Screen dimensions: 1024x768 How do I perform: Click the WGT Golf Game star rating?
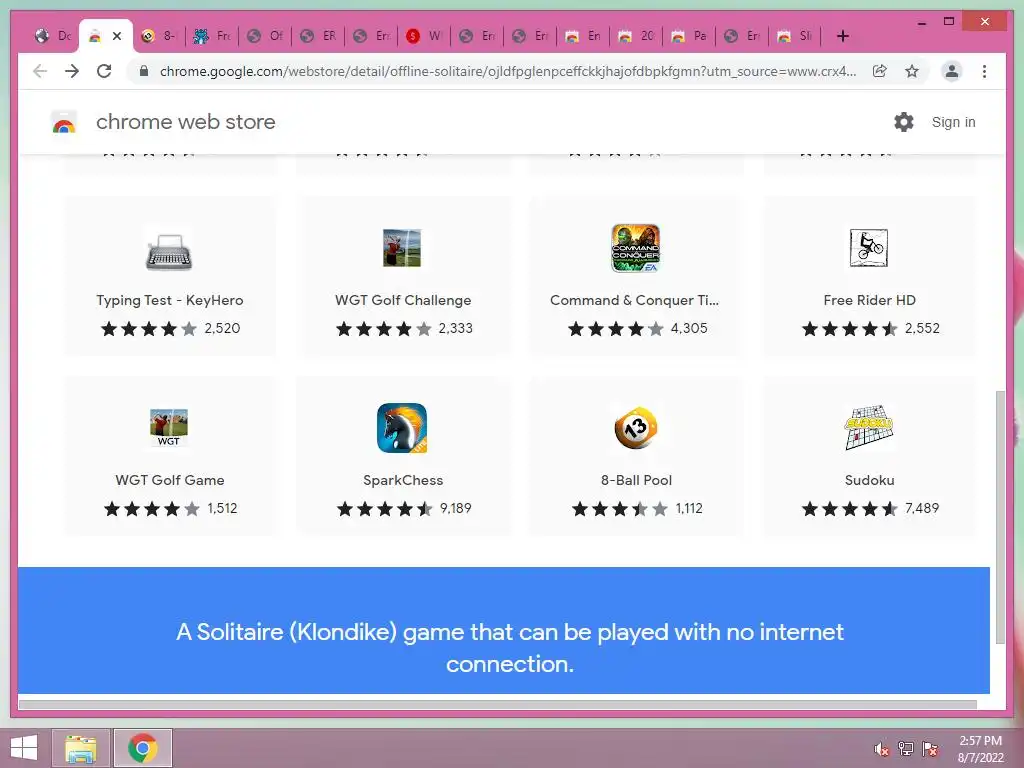click(152, 509)
